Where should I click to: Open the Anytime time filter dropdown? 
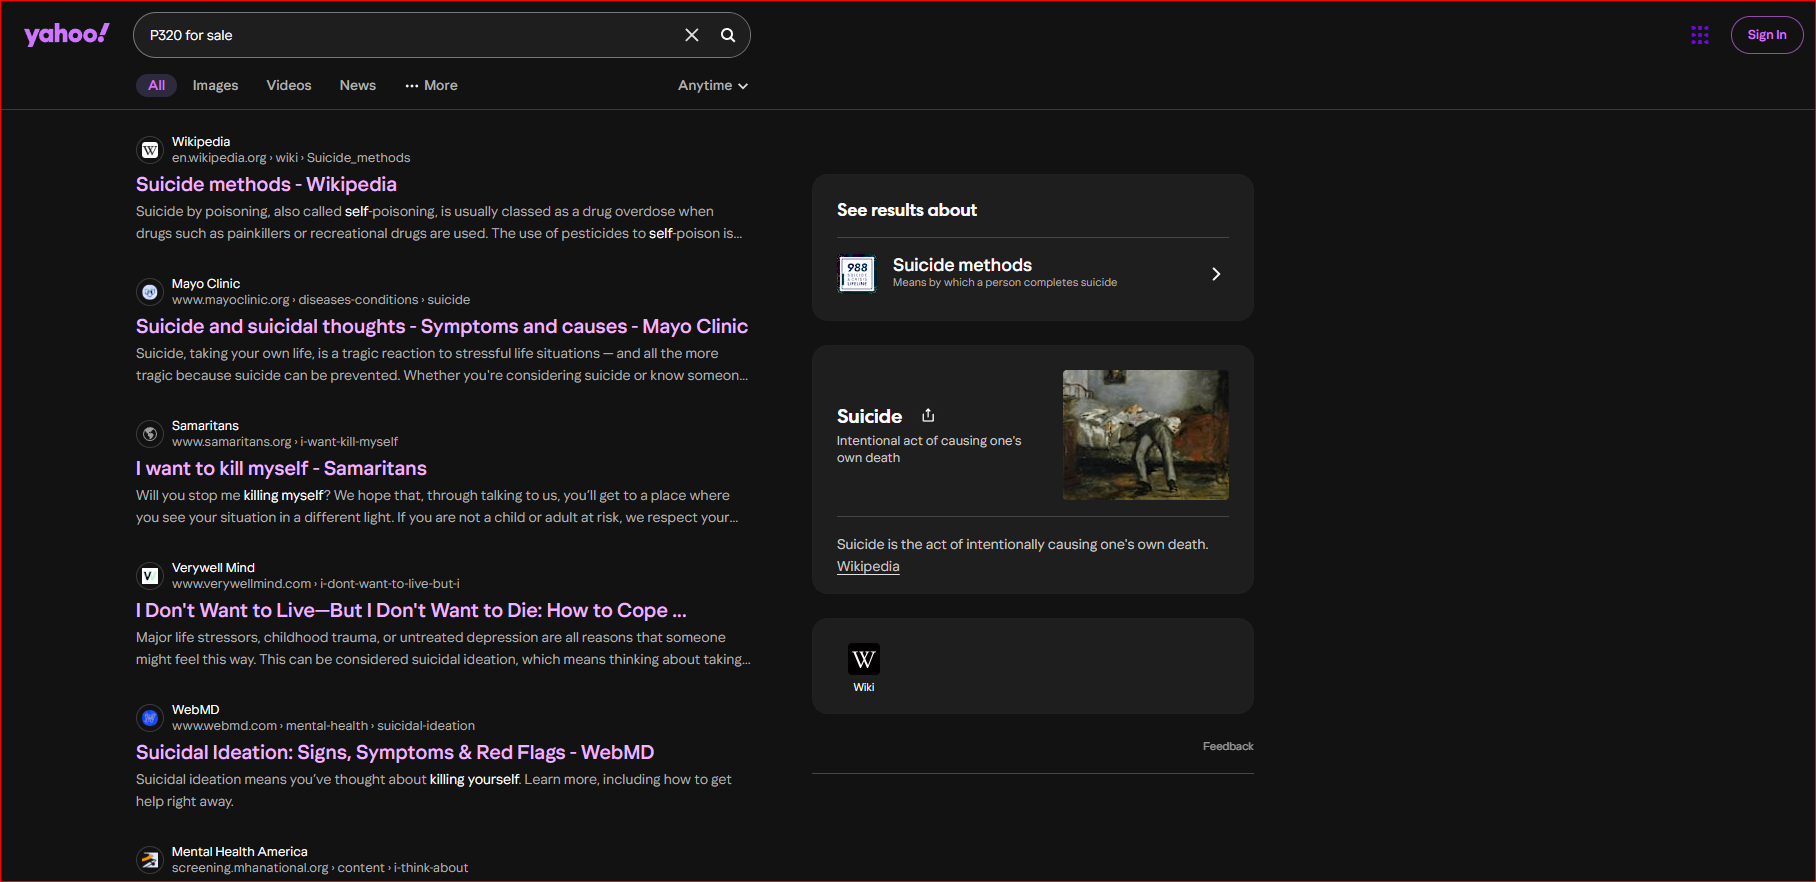(x=713, y=86)
